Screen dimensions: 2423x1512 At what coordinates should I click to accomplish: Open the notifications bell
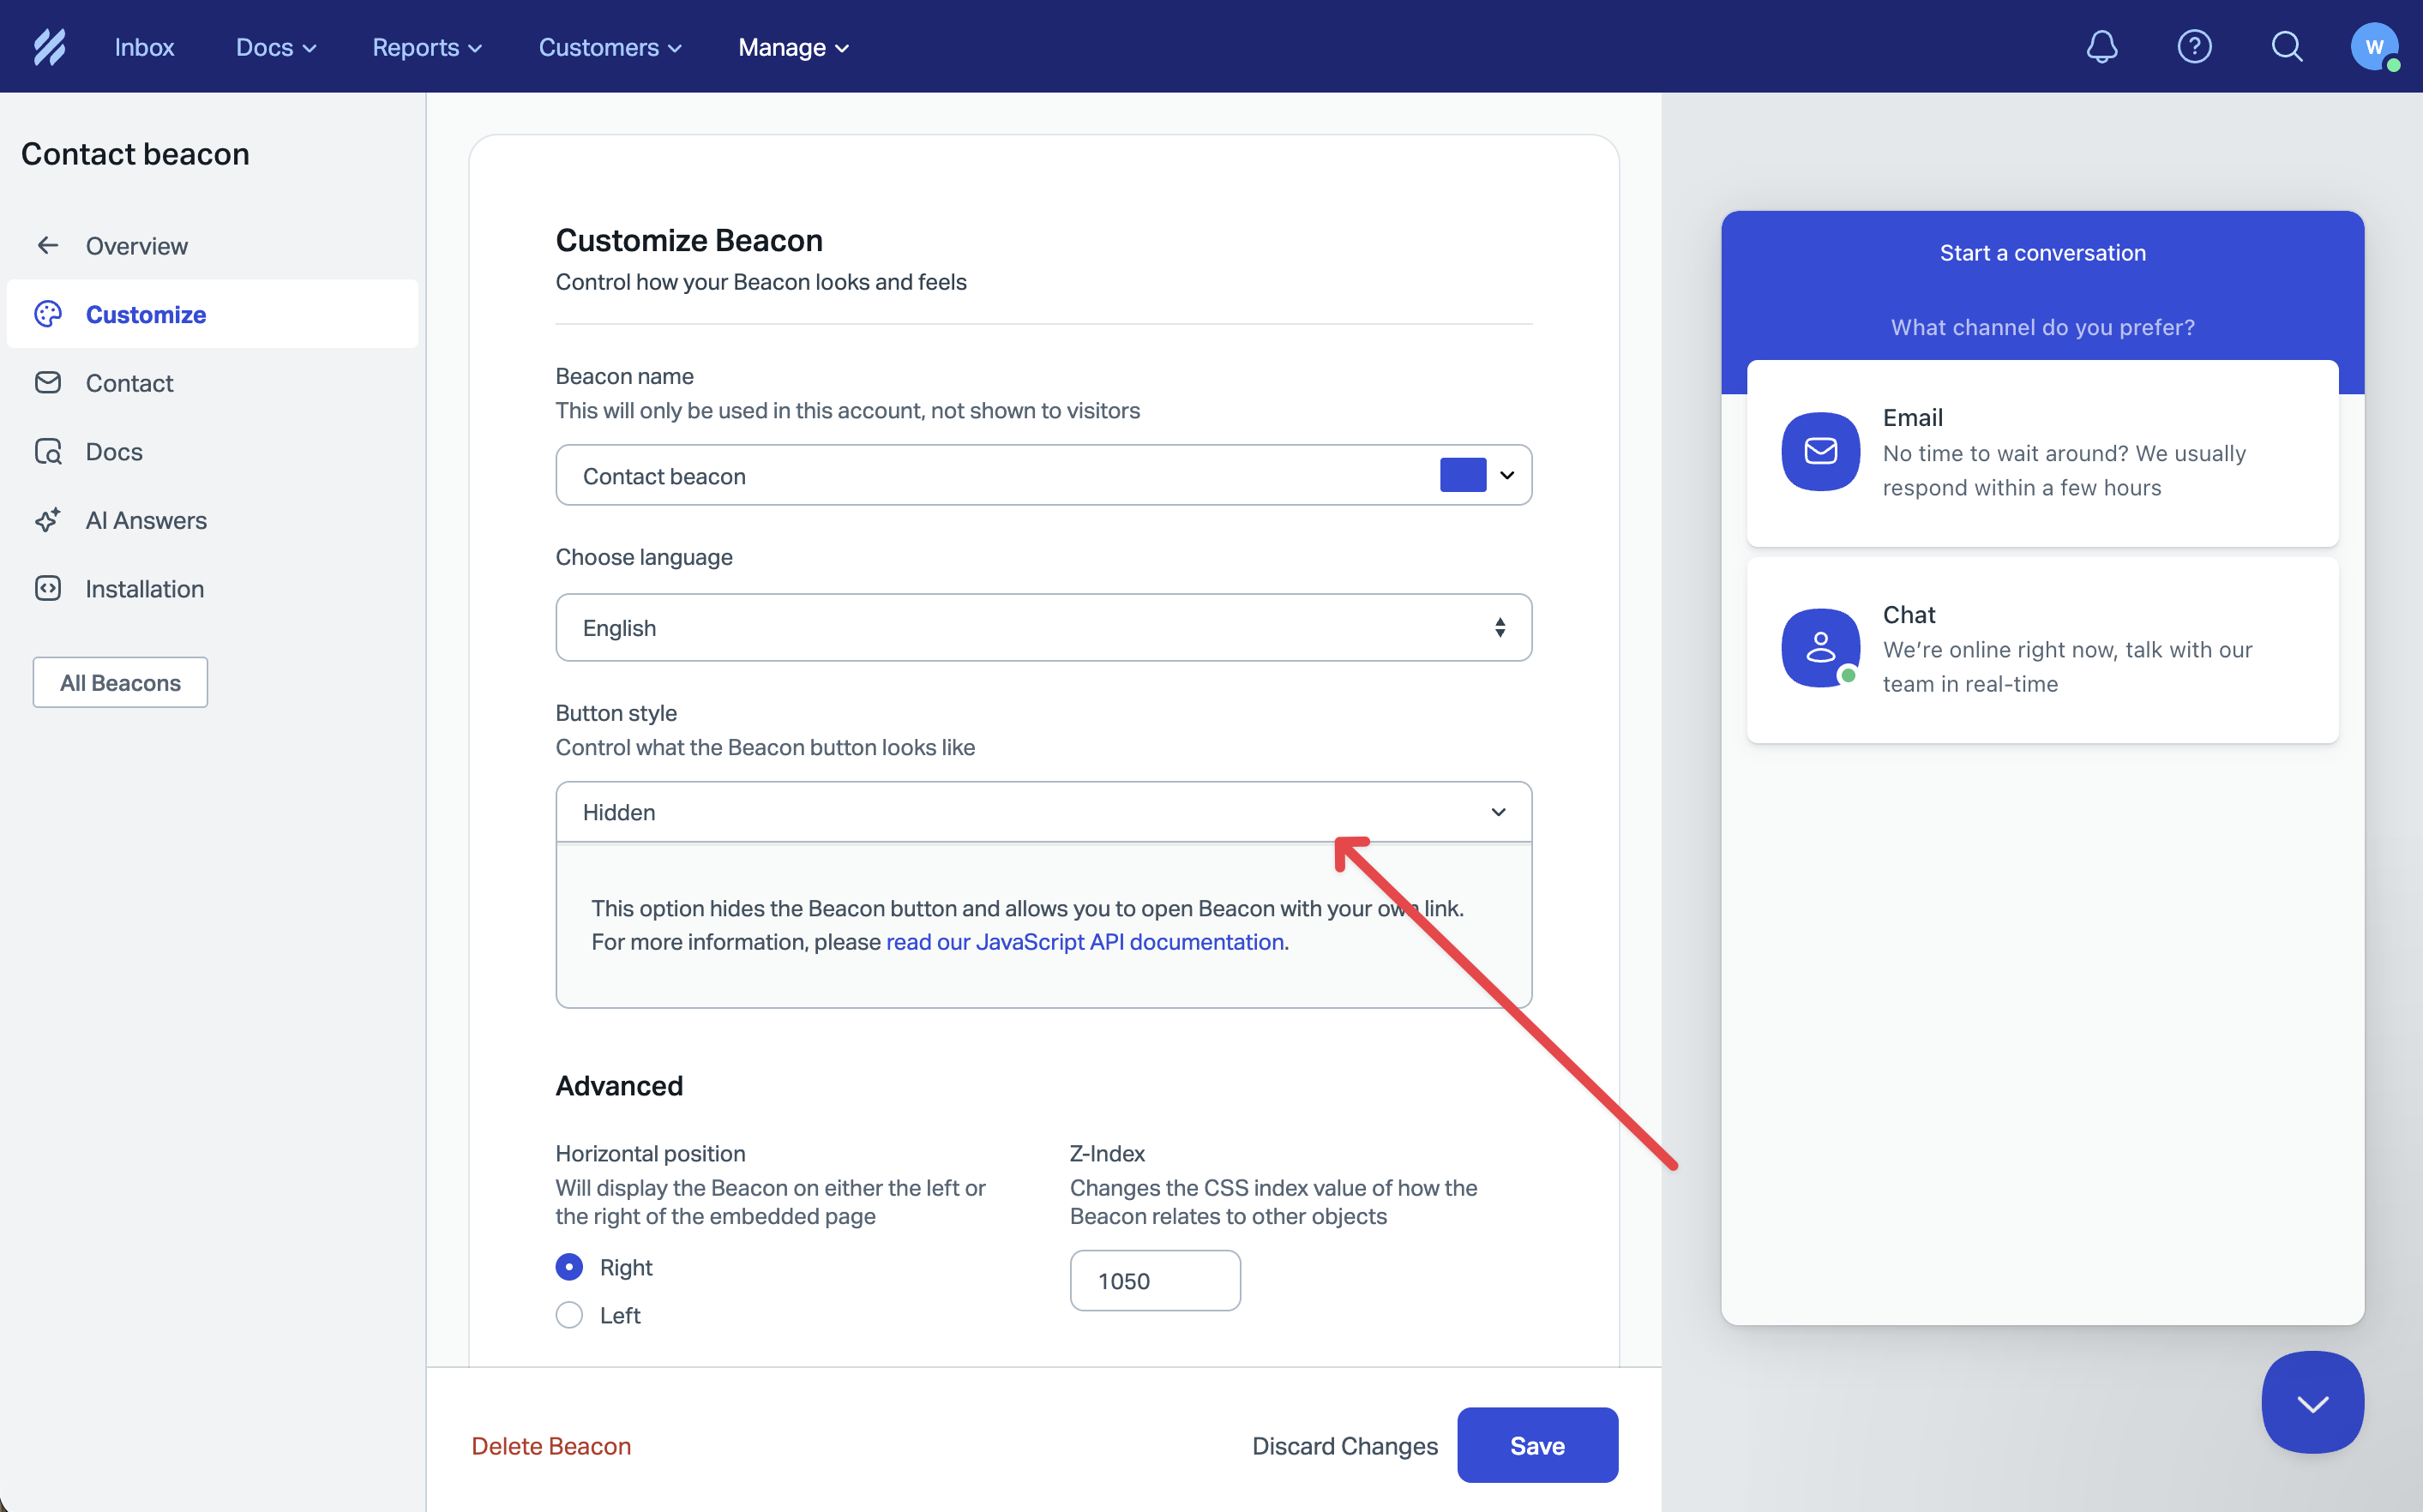[2101, 47]
